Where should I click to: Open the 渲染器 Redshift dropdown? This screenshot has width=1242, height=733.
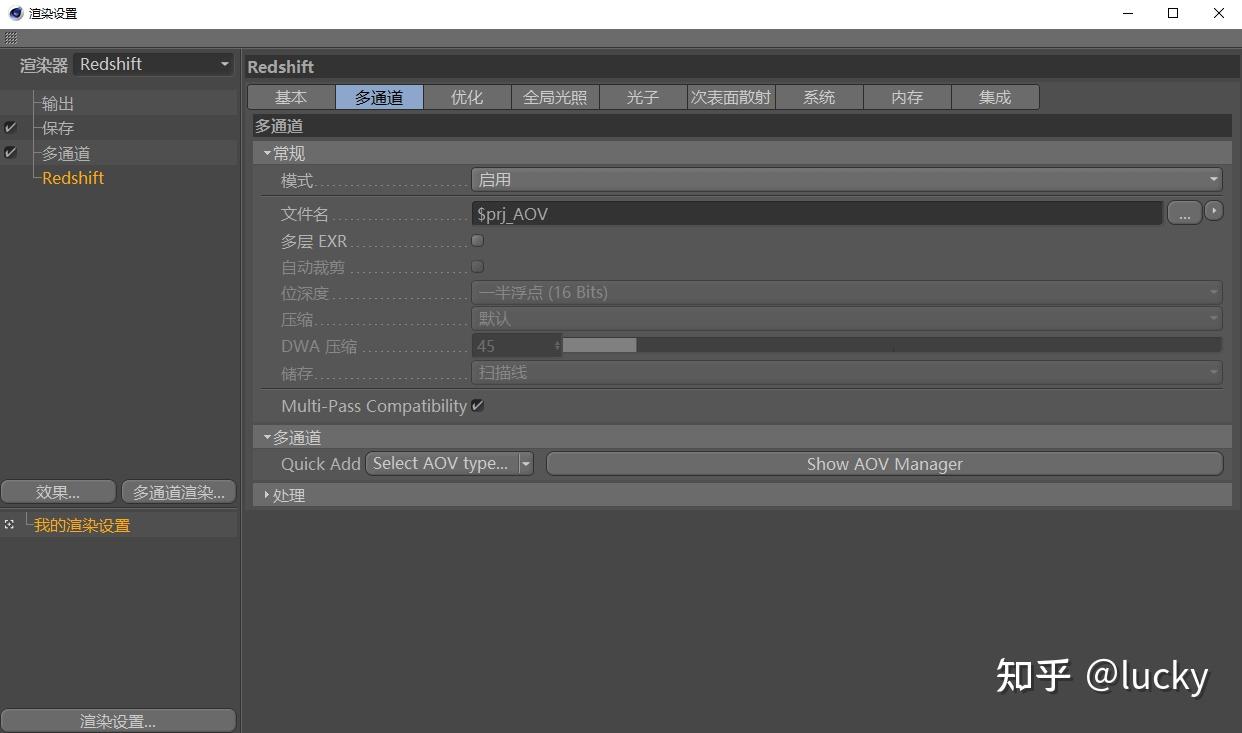click(x=153, y=63)
